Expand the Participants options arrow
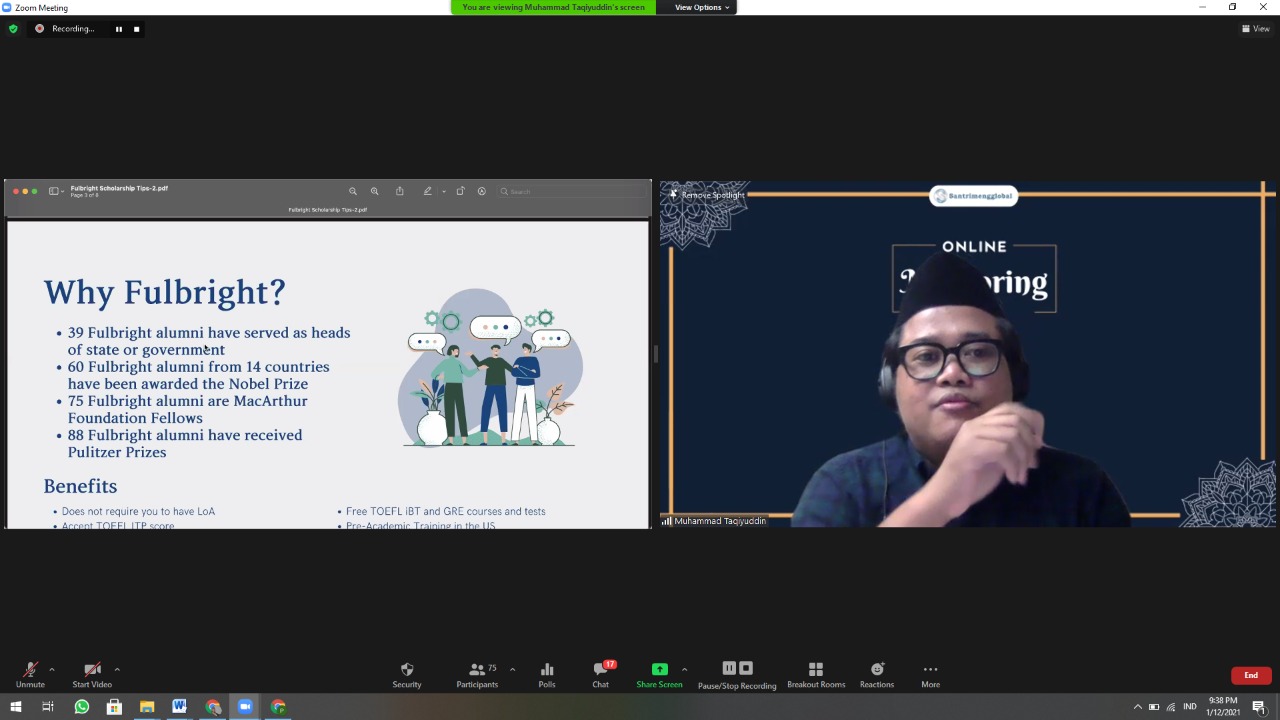Screen dimensions: 1280x720 coord(512,669)
